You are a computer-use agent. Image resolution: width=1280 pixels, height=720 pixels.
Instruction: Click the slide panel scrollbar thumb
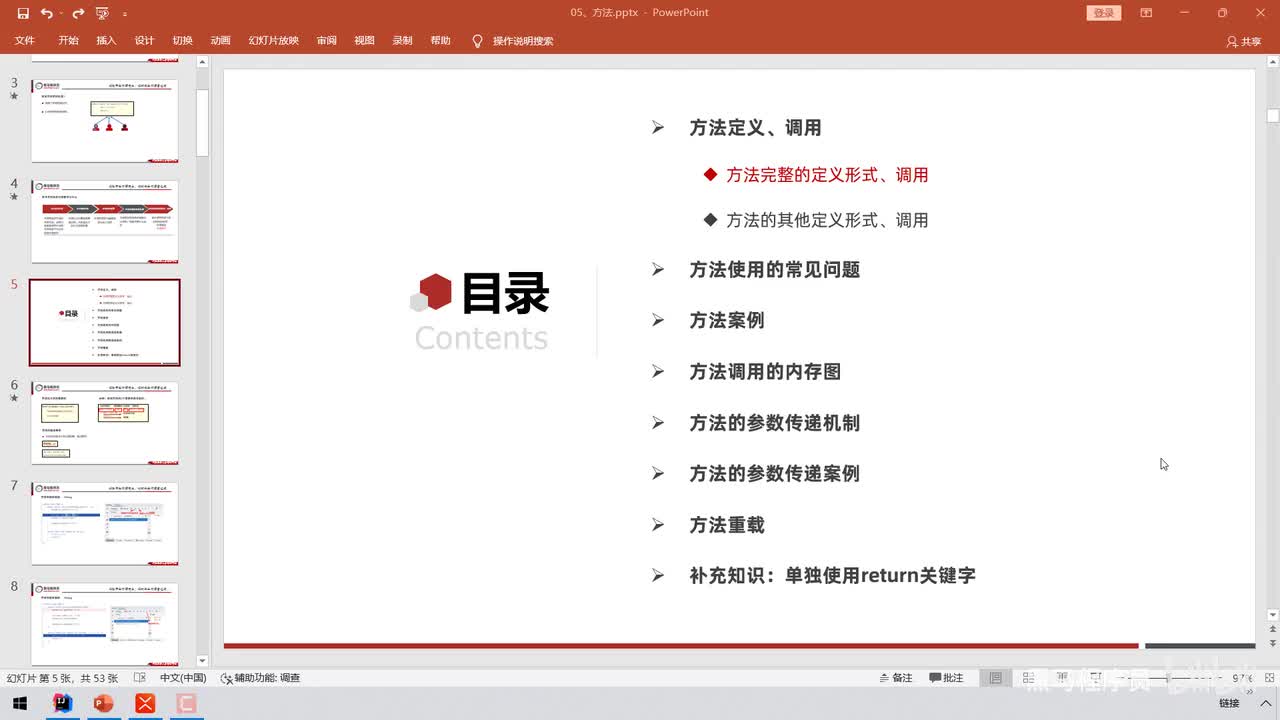[202, 123]
